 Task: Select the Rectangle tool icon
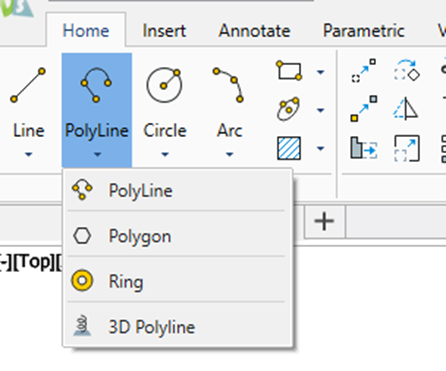pos(289,71)
